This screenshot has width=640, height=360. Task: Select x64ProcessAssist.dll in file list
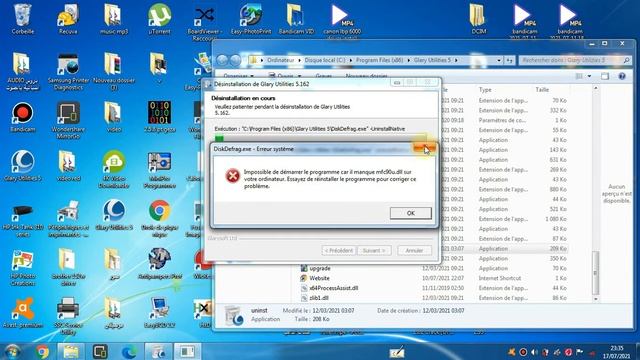pos(333,288)
